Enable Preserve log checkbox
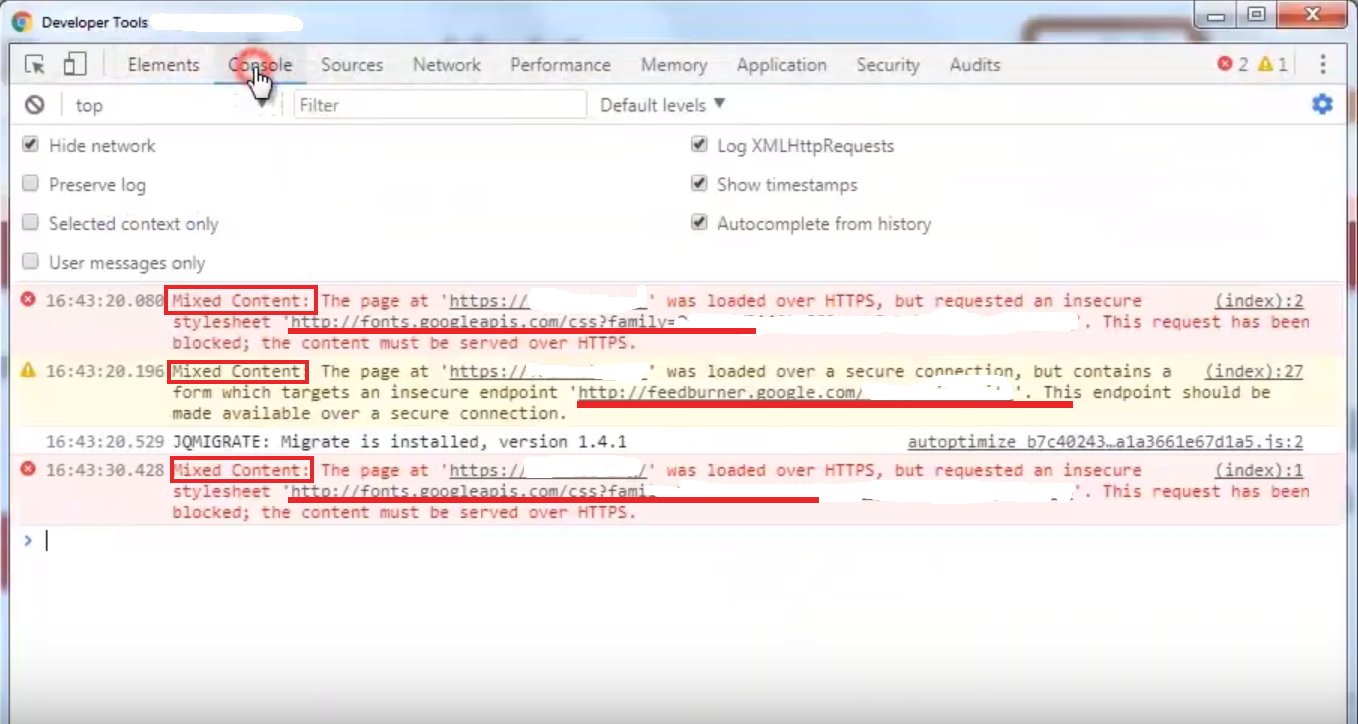This screenshot has width=1358, height=724. click(30, 184)
